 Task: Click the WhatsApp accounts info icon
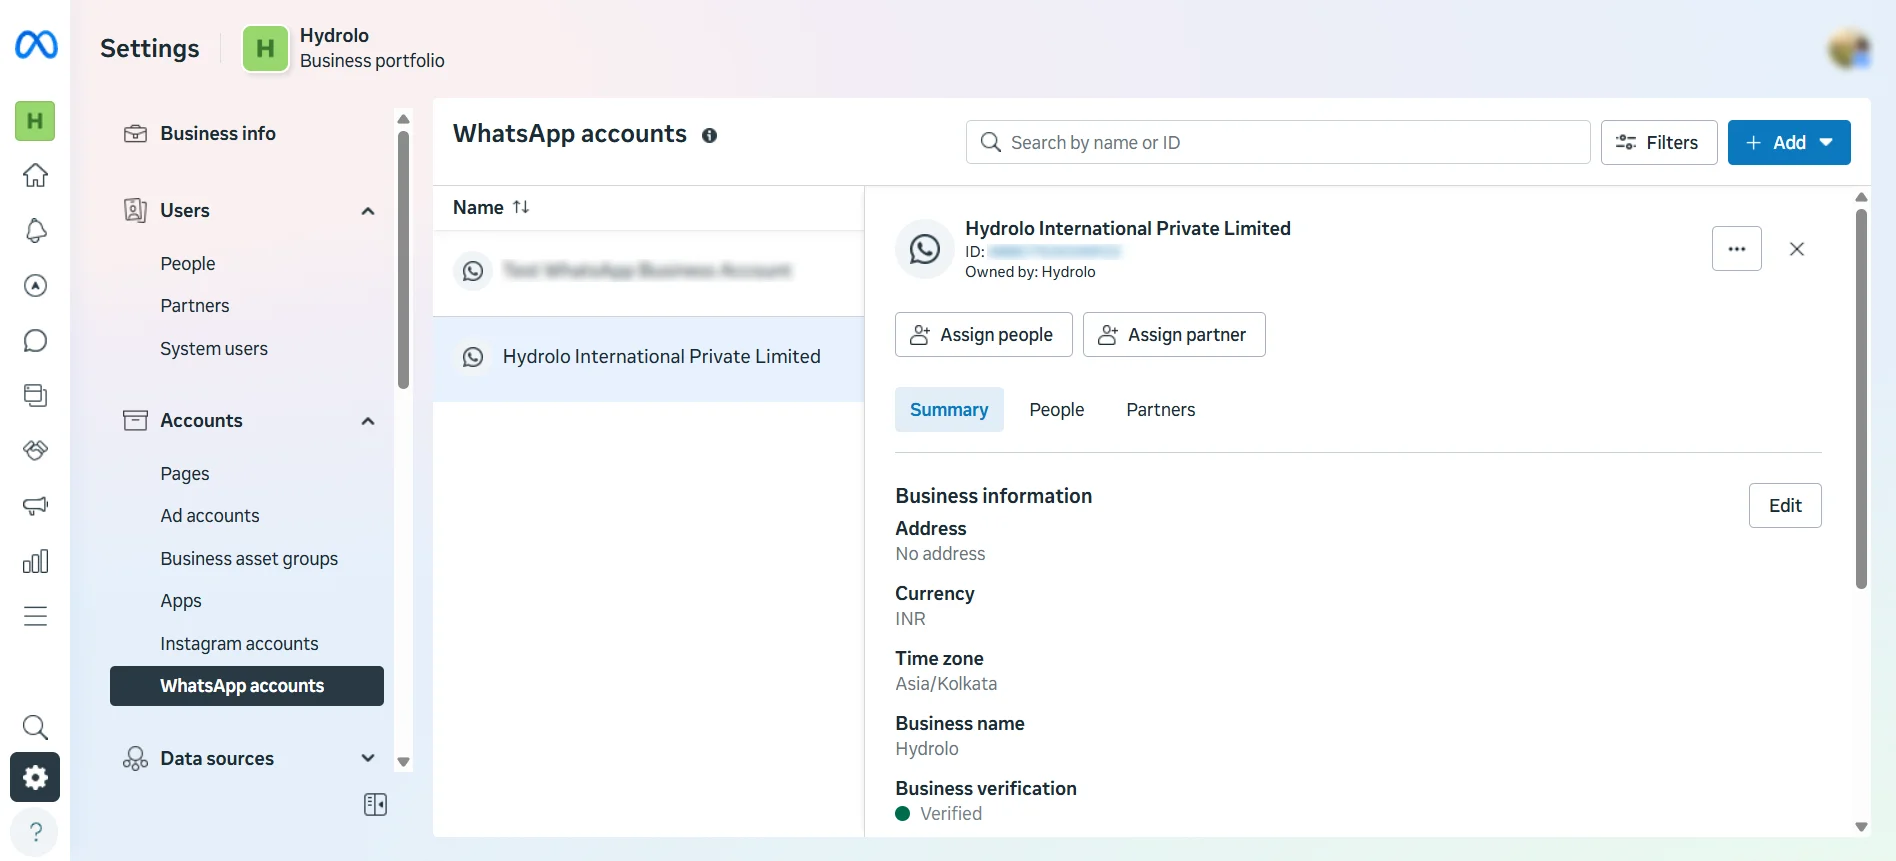709,136
